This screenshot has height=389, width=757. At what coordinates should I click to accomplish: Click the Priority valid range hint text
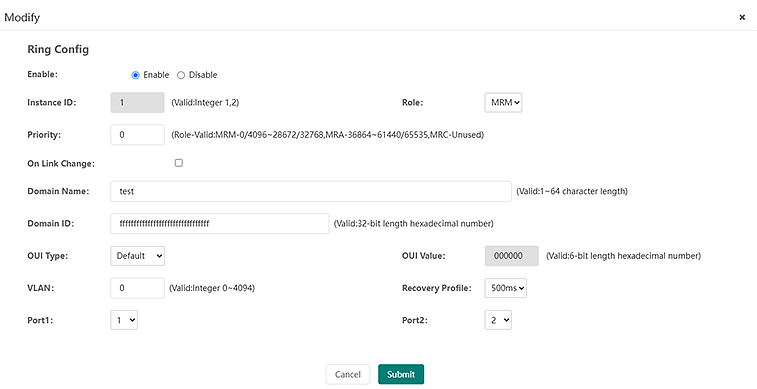pos(328,135)
